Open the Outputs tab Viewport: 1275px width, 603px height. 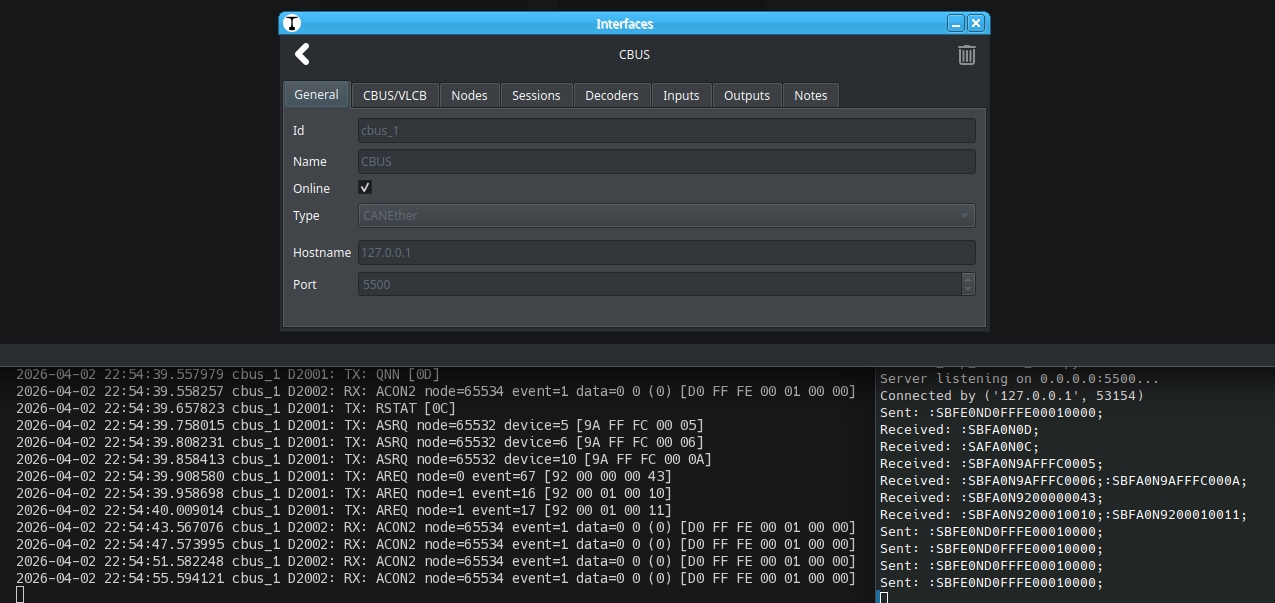747,95
